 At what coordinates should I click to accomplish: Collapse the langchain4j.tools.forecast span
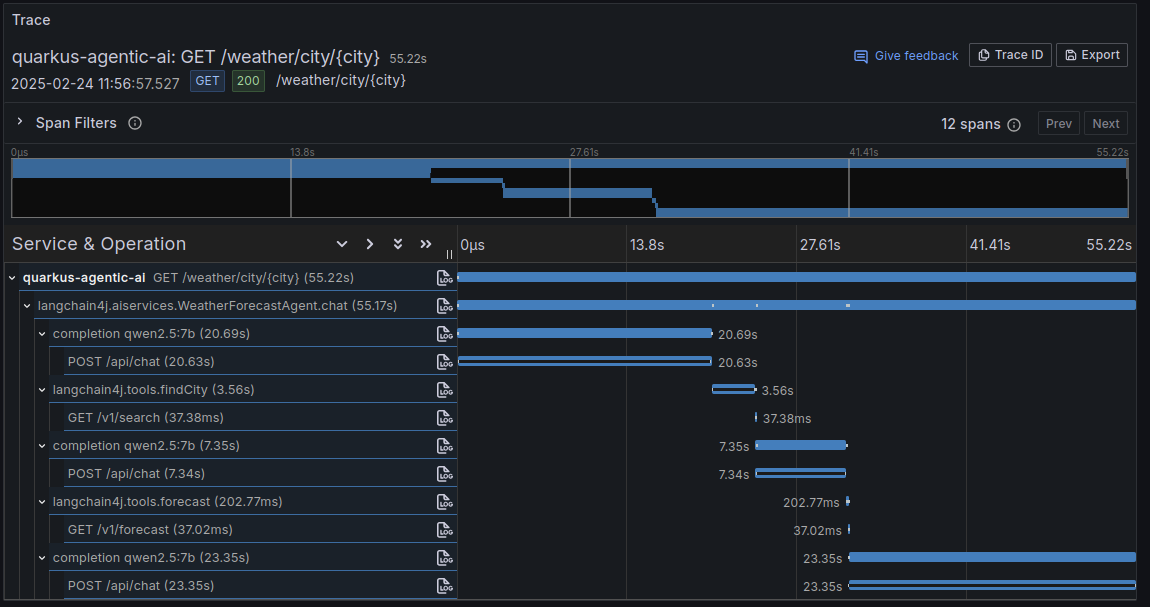click(42, 502)
